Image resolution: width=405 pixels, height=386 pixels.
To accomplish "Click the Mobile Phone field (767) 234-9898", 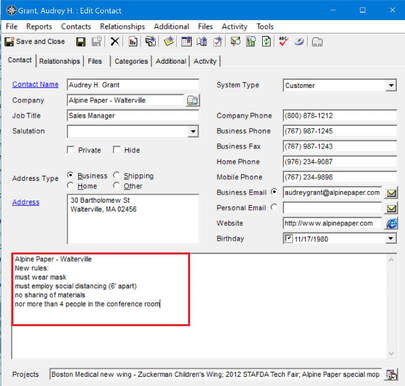I will [340, 177].
